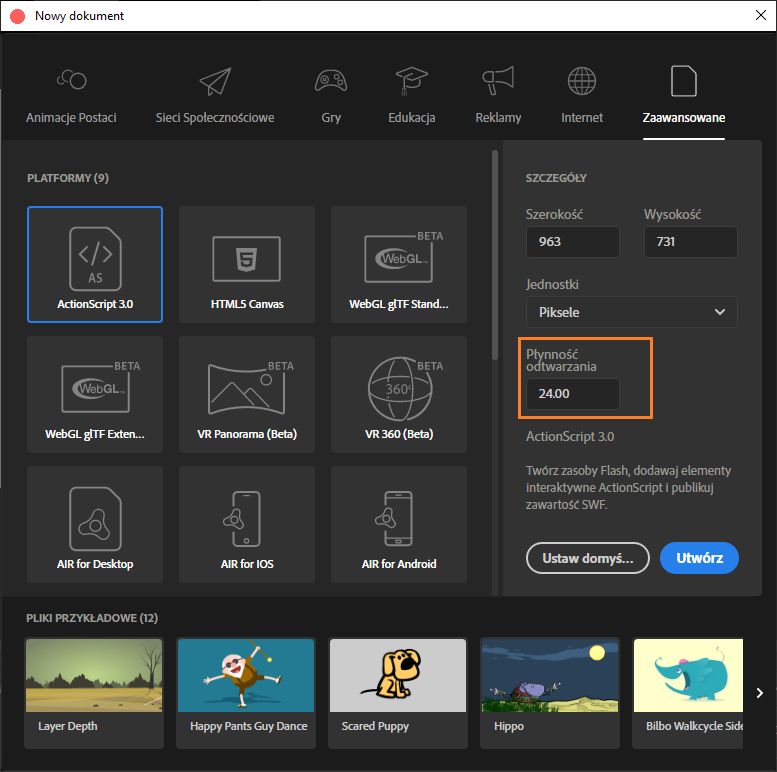Select the Animacje Postaci category icon
This screenshot has height=772, width=777.
pyautogui.click(x=71, y=79)
